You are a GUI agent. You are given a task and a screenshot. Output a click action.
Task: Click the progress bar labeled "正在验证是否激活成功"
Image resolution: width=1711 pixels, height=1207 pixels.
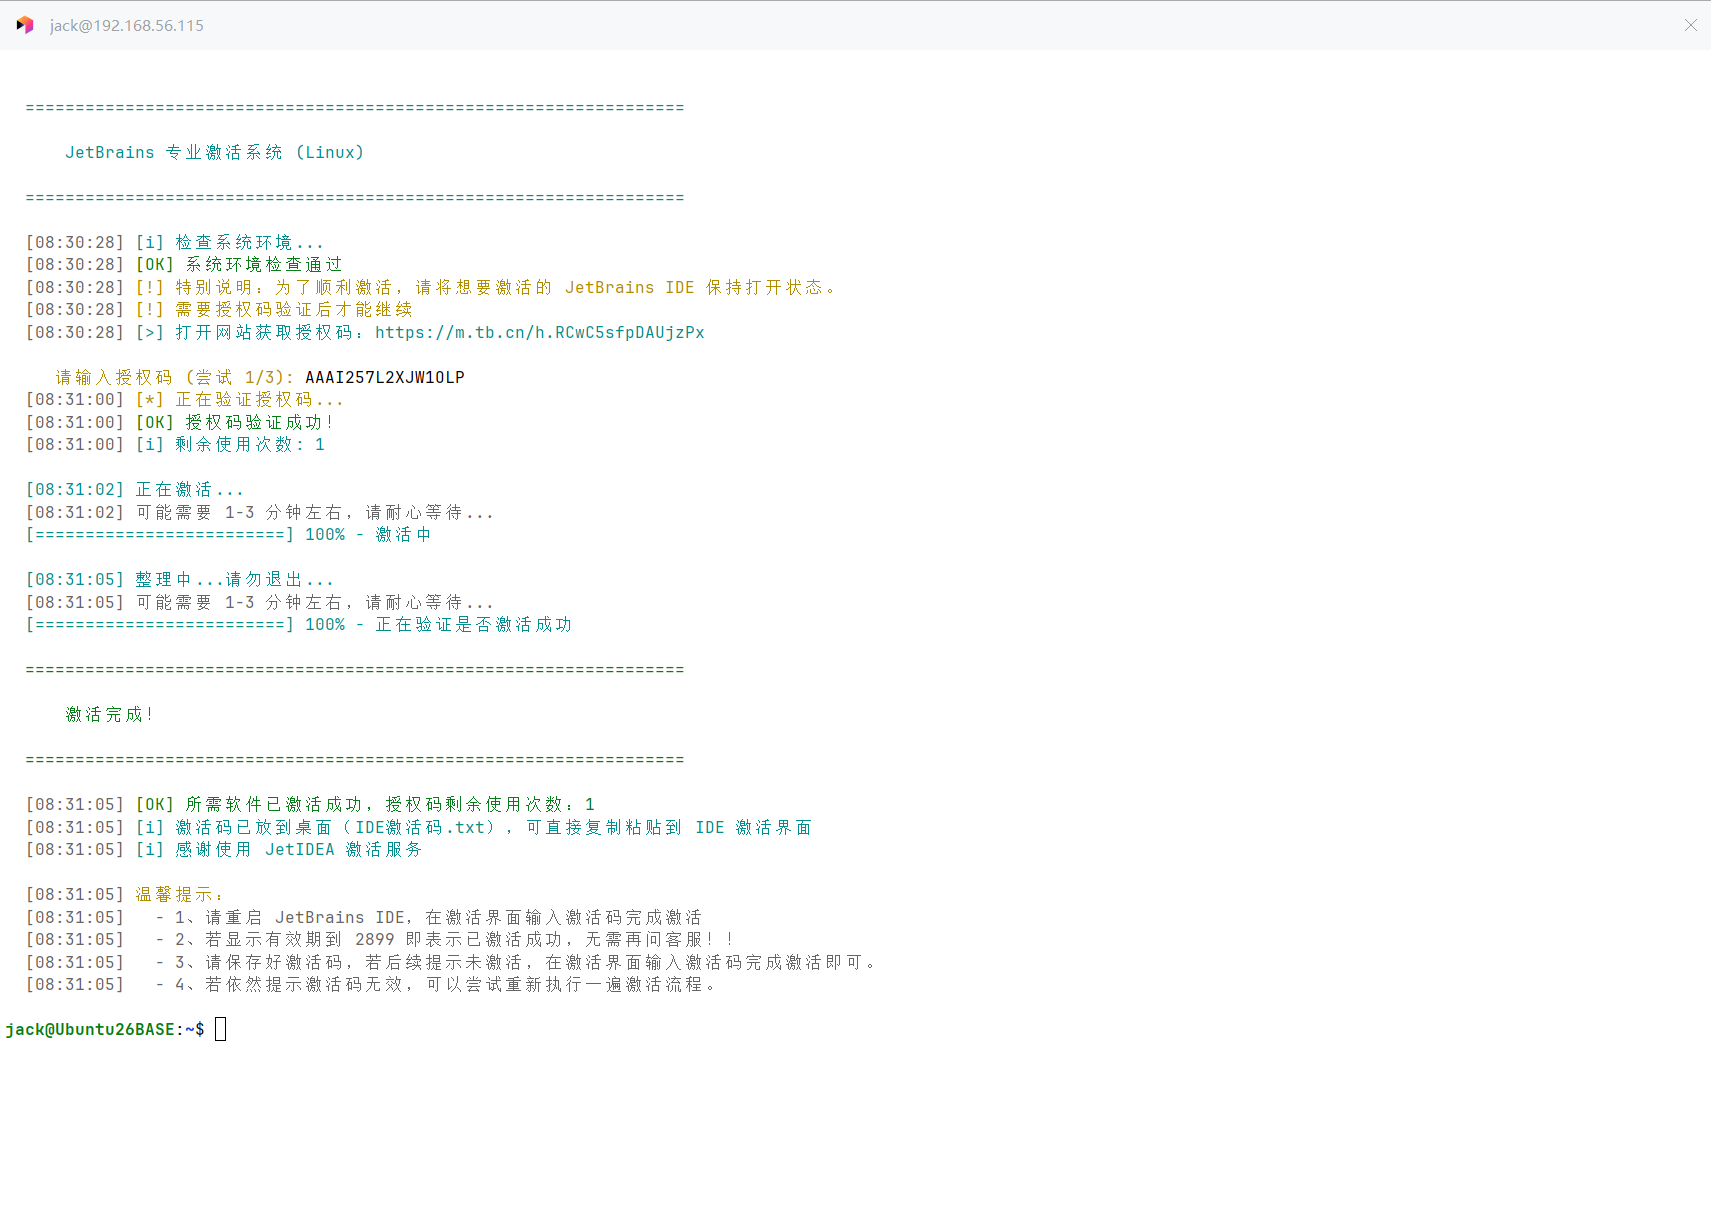pyautogui.click(x=299, y=624)
